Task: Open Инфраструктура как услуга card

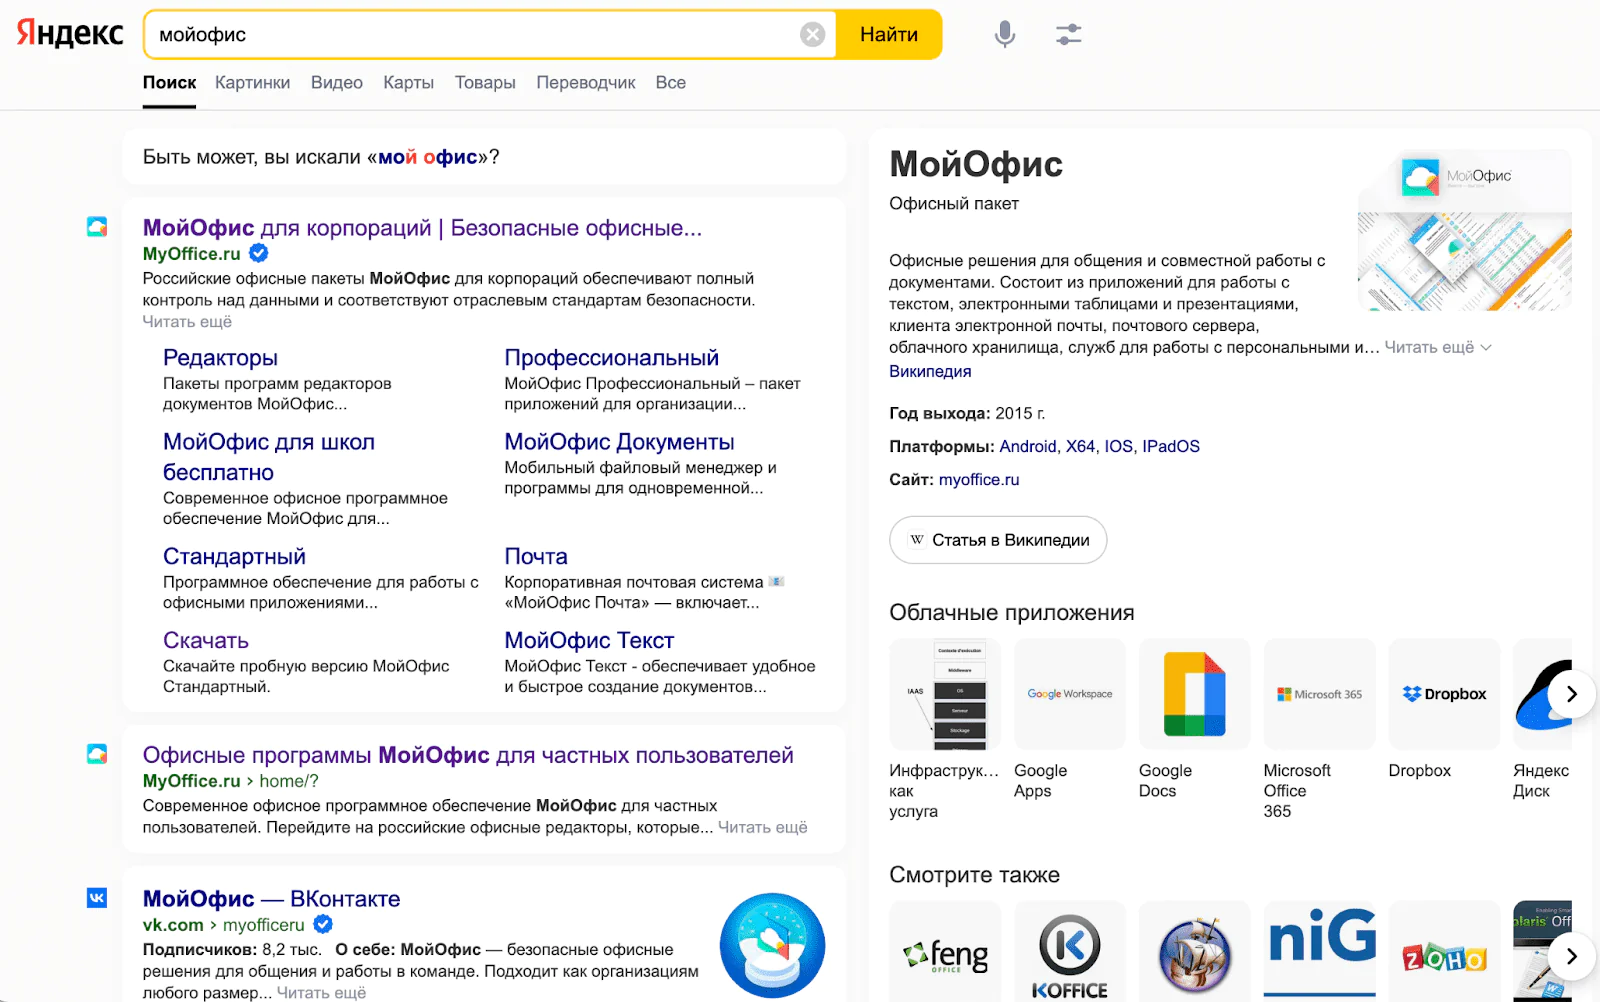Action: (945, 730)
